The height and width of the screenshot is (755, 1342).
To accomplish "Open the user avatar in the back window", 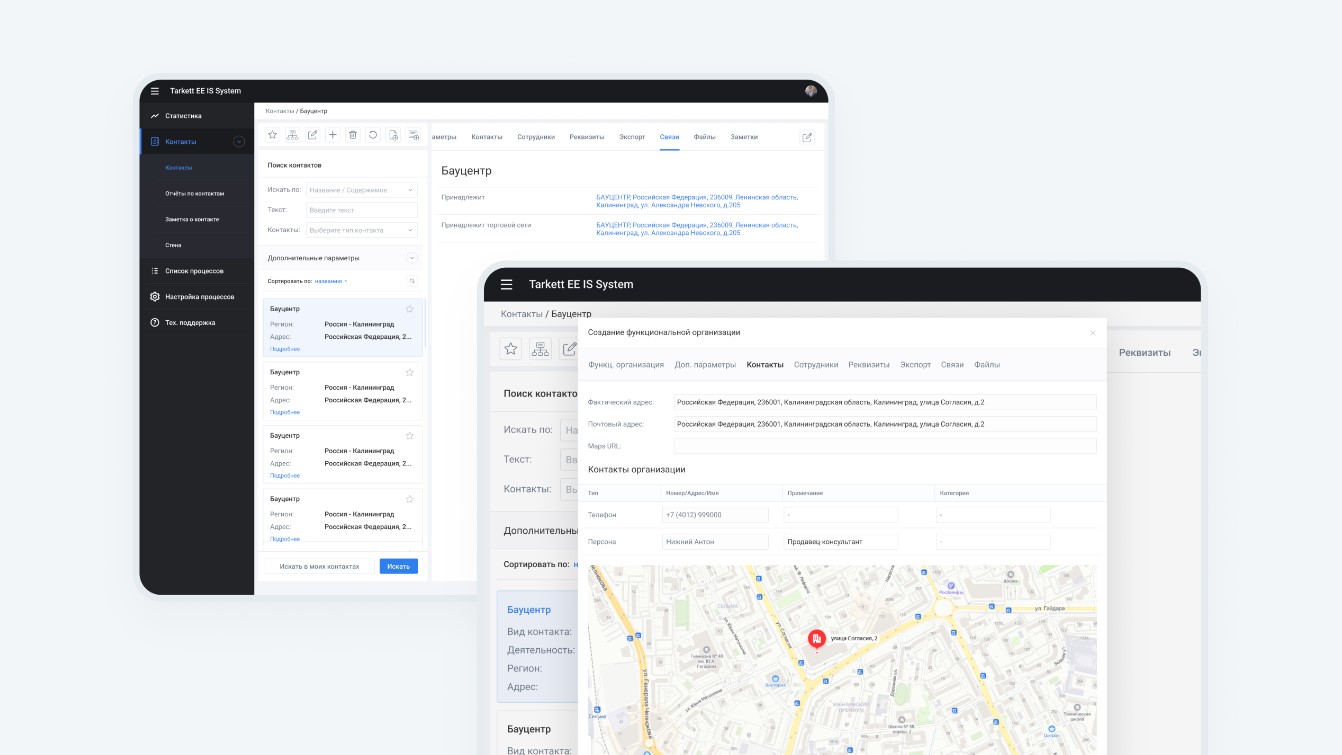I will 811,91.
